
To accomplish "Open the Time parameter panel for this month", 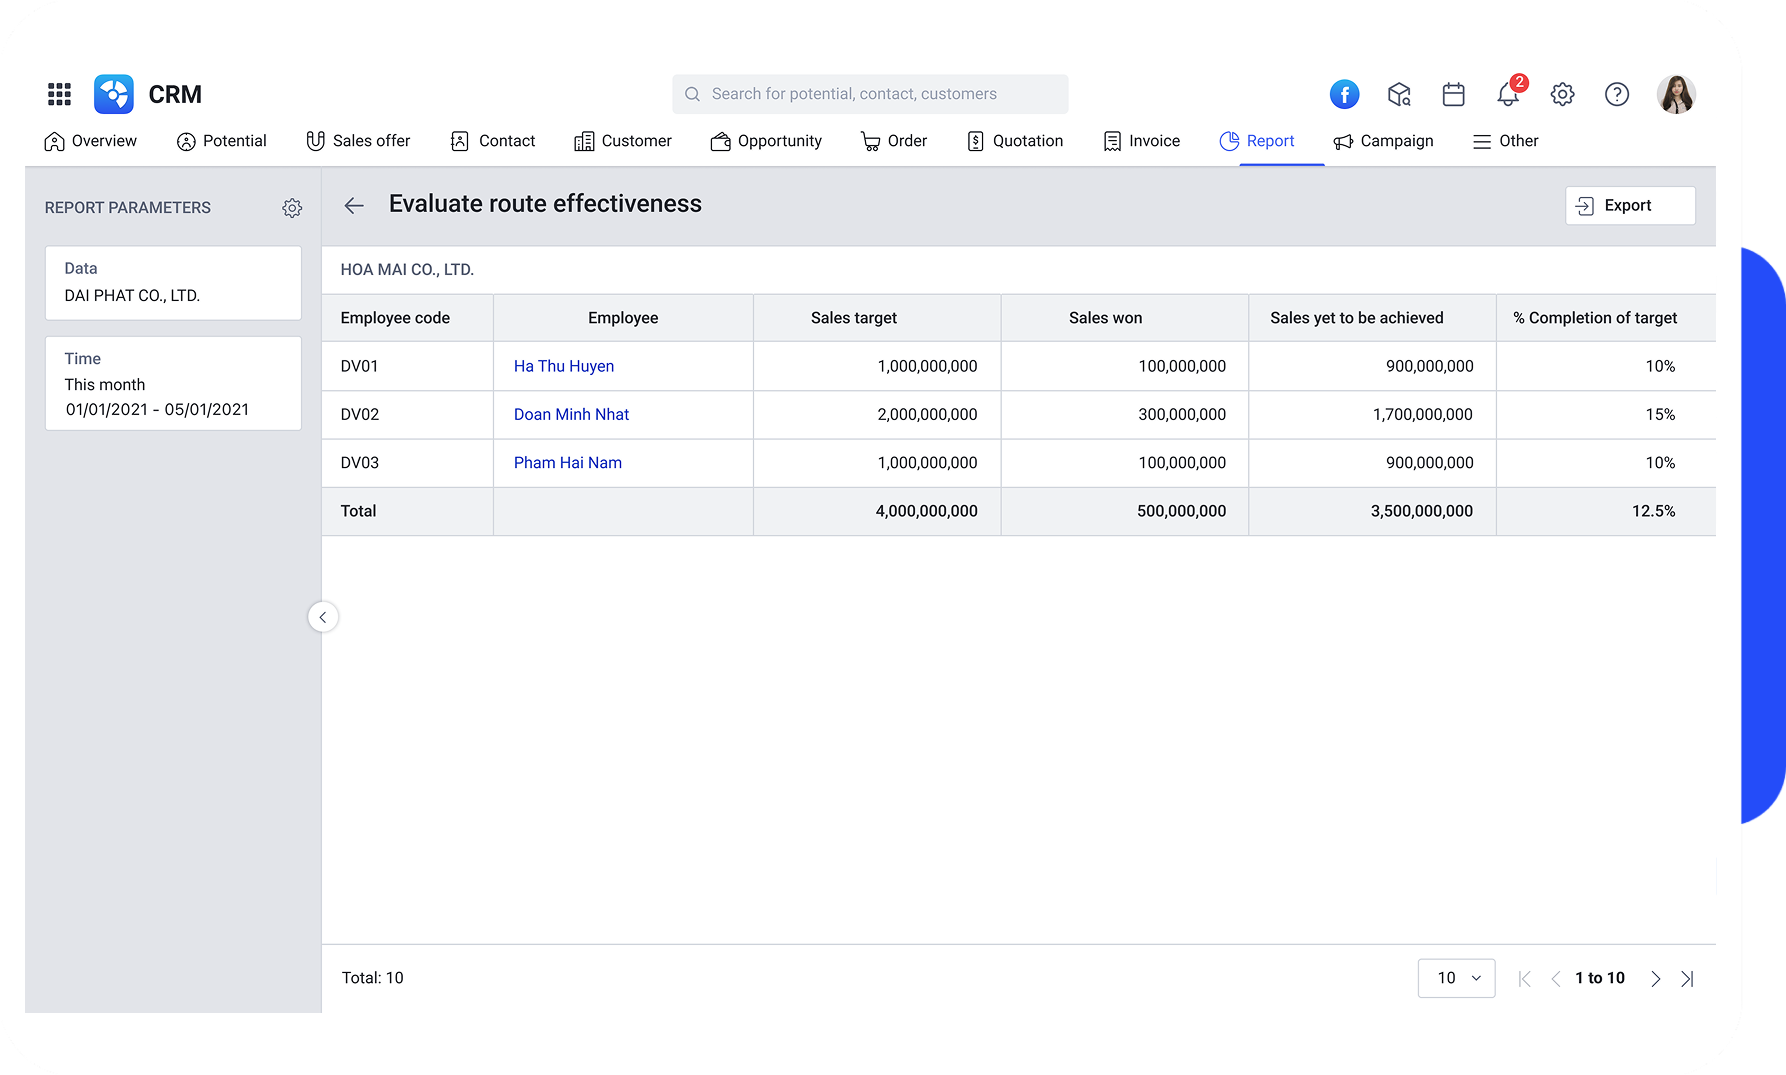I will [x=173, y=383].
